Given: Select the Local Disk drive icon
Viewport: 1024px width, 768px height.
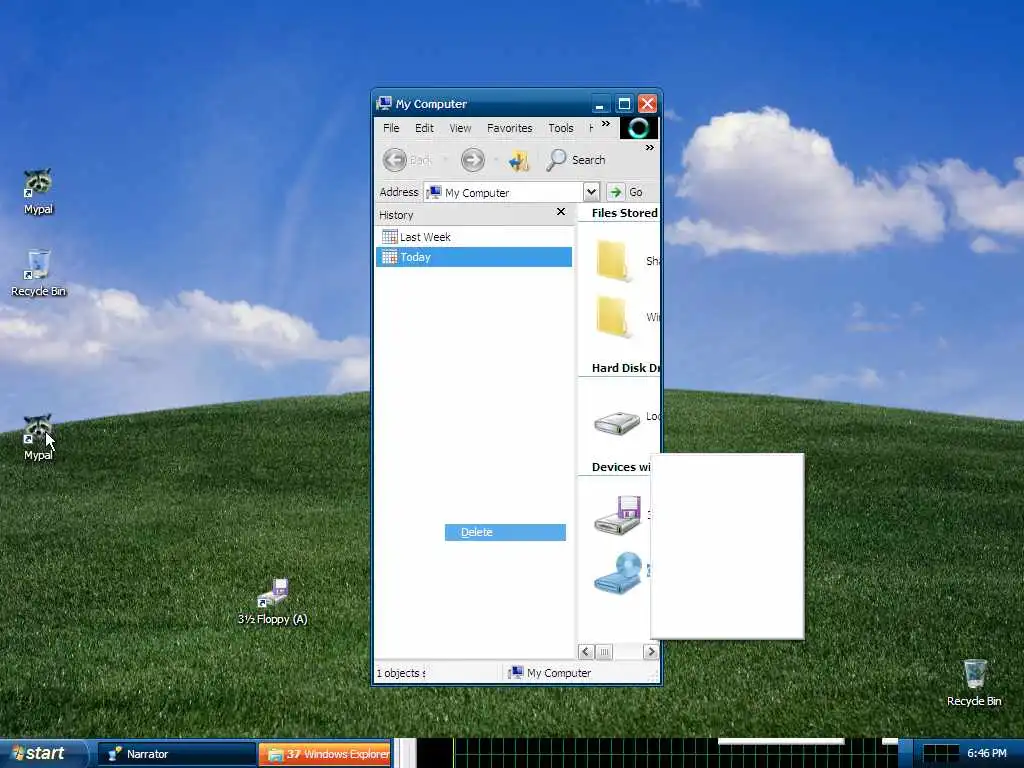Looking at the screenshot, I should coord(617,423).
